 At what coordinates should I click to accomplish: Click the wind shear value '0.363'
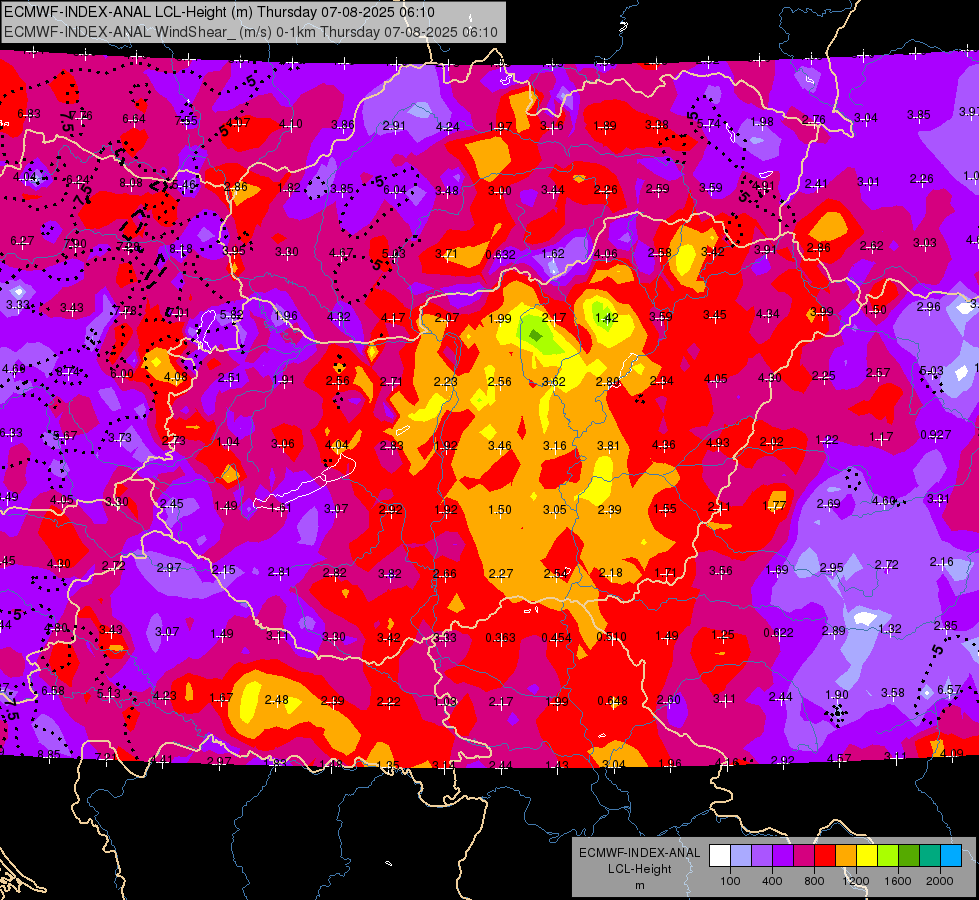501,638
